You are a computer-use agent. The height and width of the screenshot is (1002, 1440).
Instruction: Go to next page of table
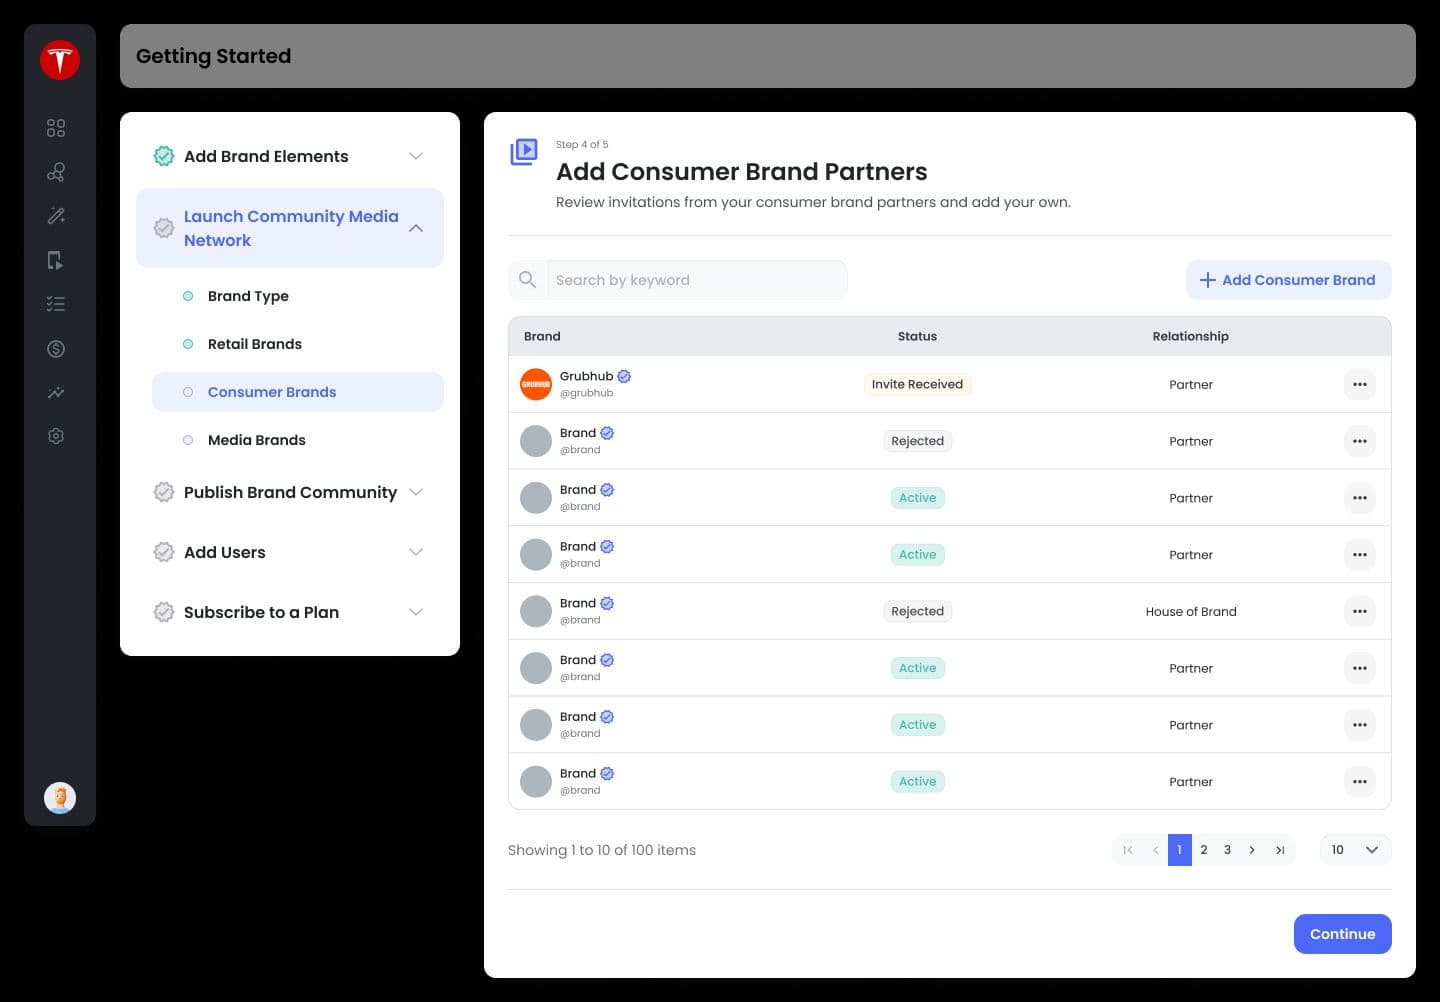tap(1252, 850)
